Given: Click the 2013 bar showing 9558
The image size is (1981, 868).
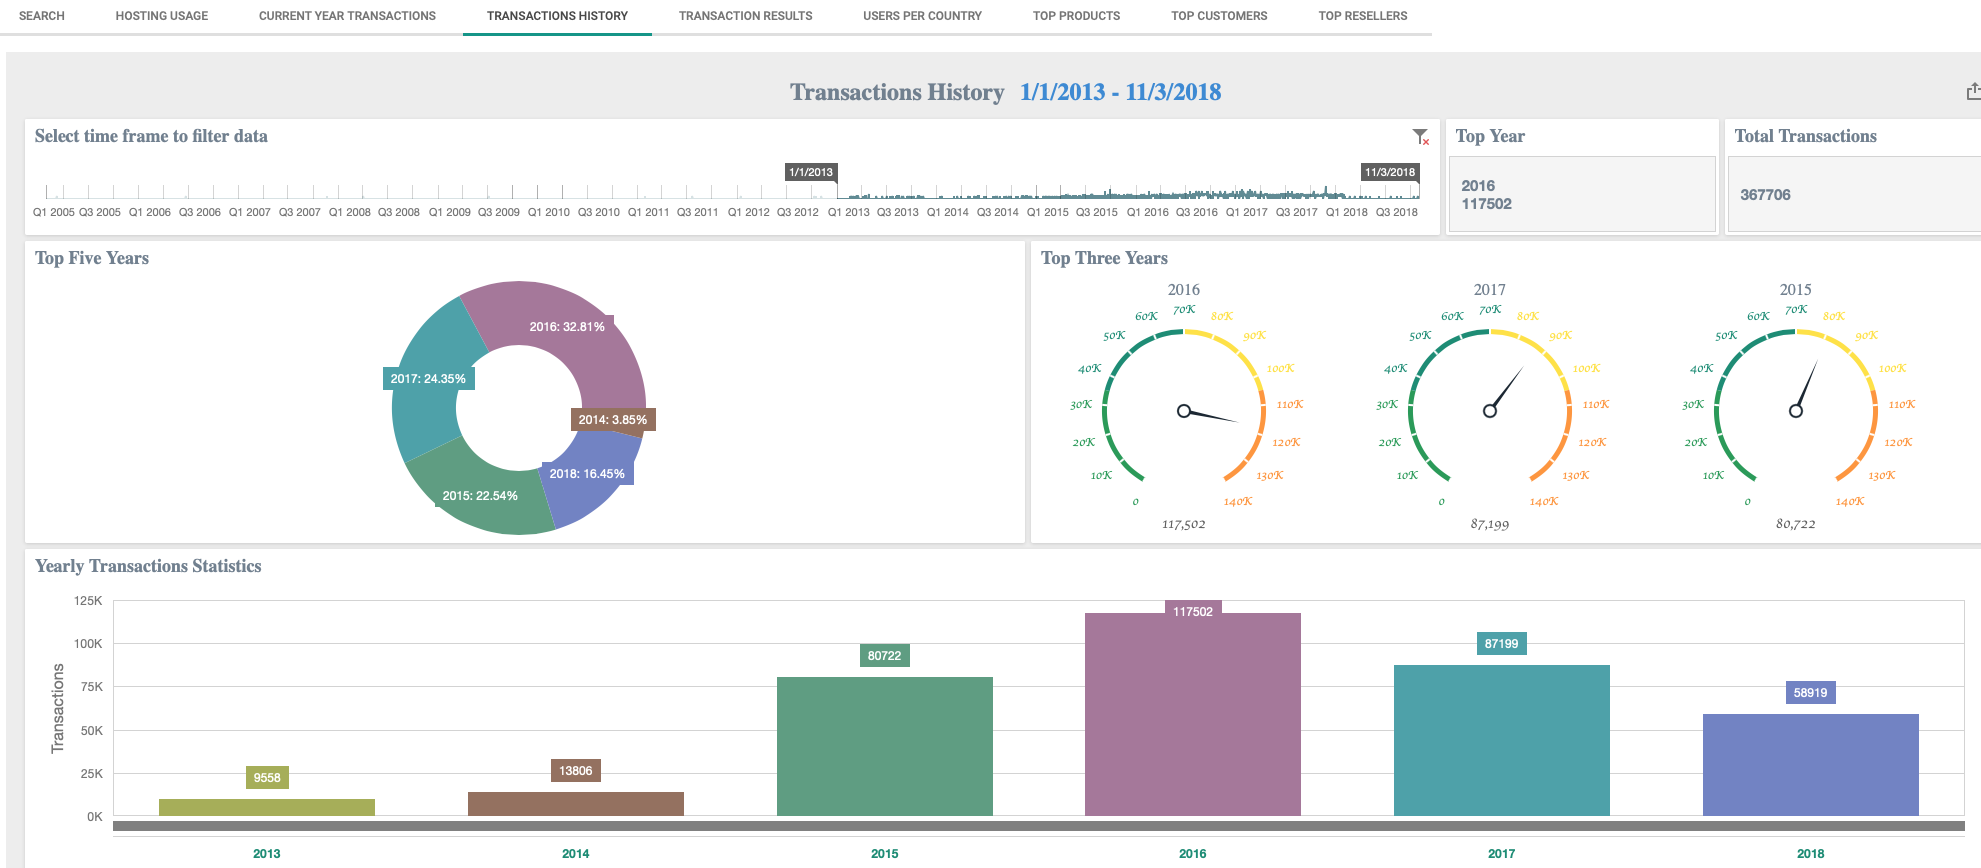Looking at the screenshot, I should (x=266, y=807).
